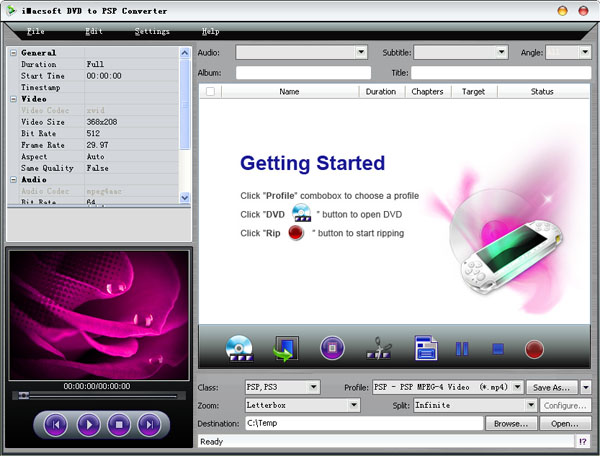Click the Configure button
Image resolution: width=600 pixels, height=456 pixels.
565,405
